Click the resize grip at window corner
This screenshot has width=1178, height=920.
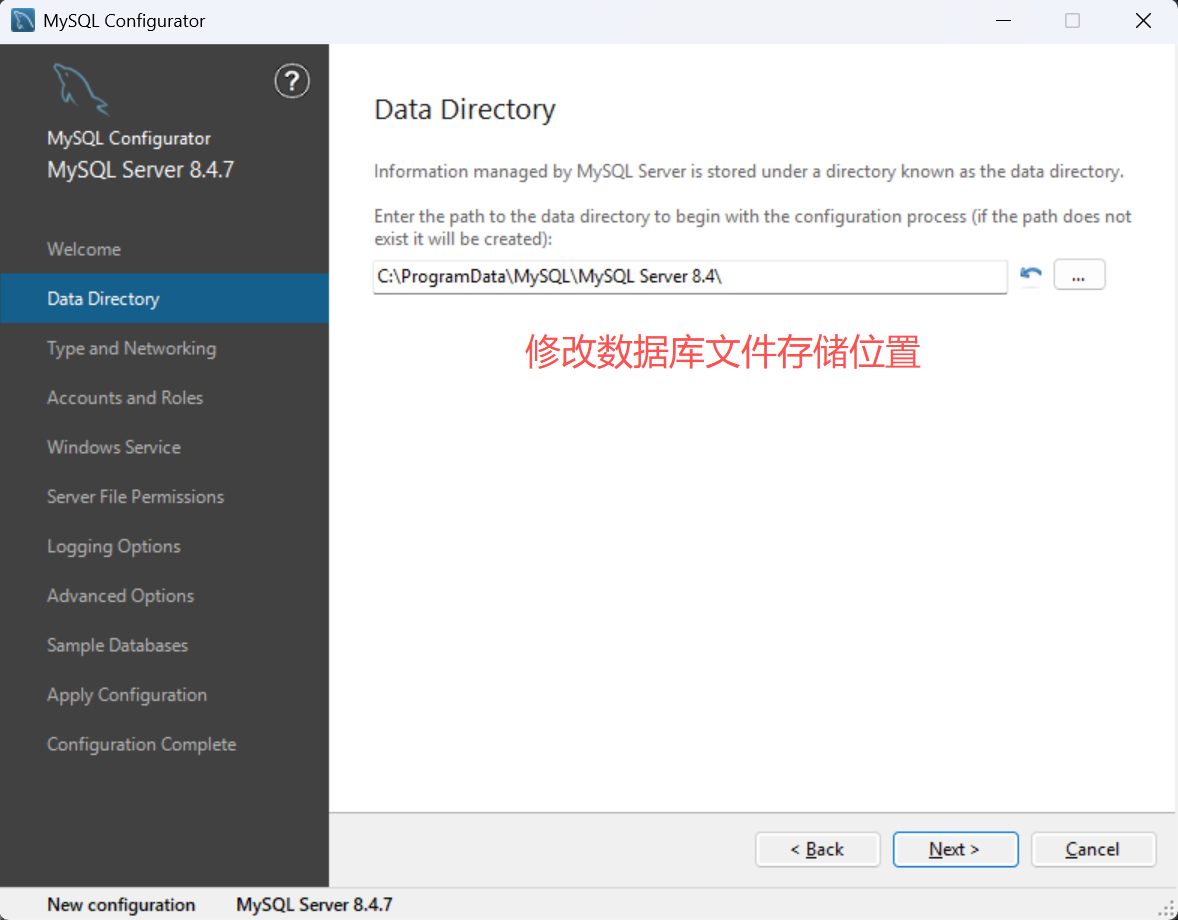tap(1166, 909)
